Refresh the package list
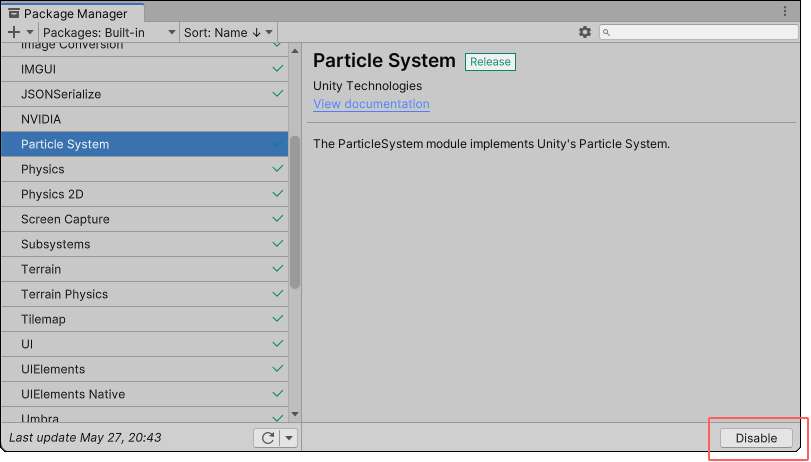811x462 pixels. [x=267, y=438]
